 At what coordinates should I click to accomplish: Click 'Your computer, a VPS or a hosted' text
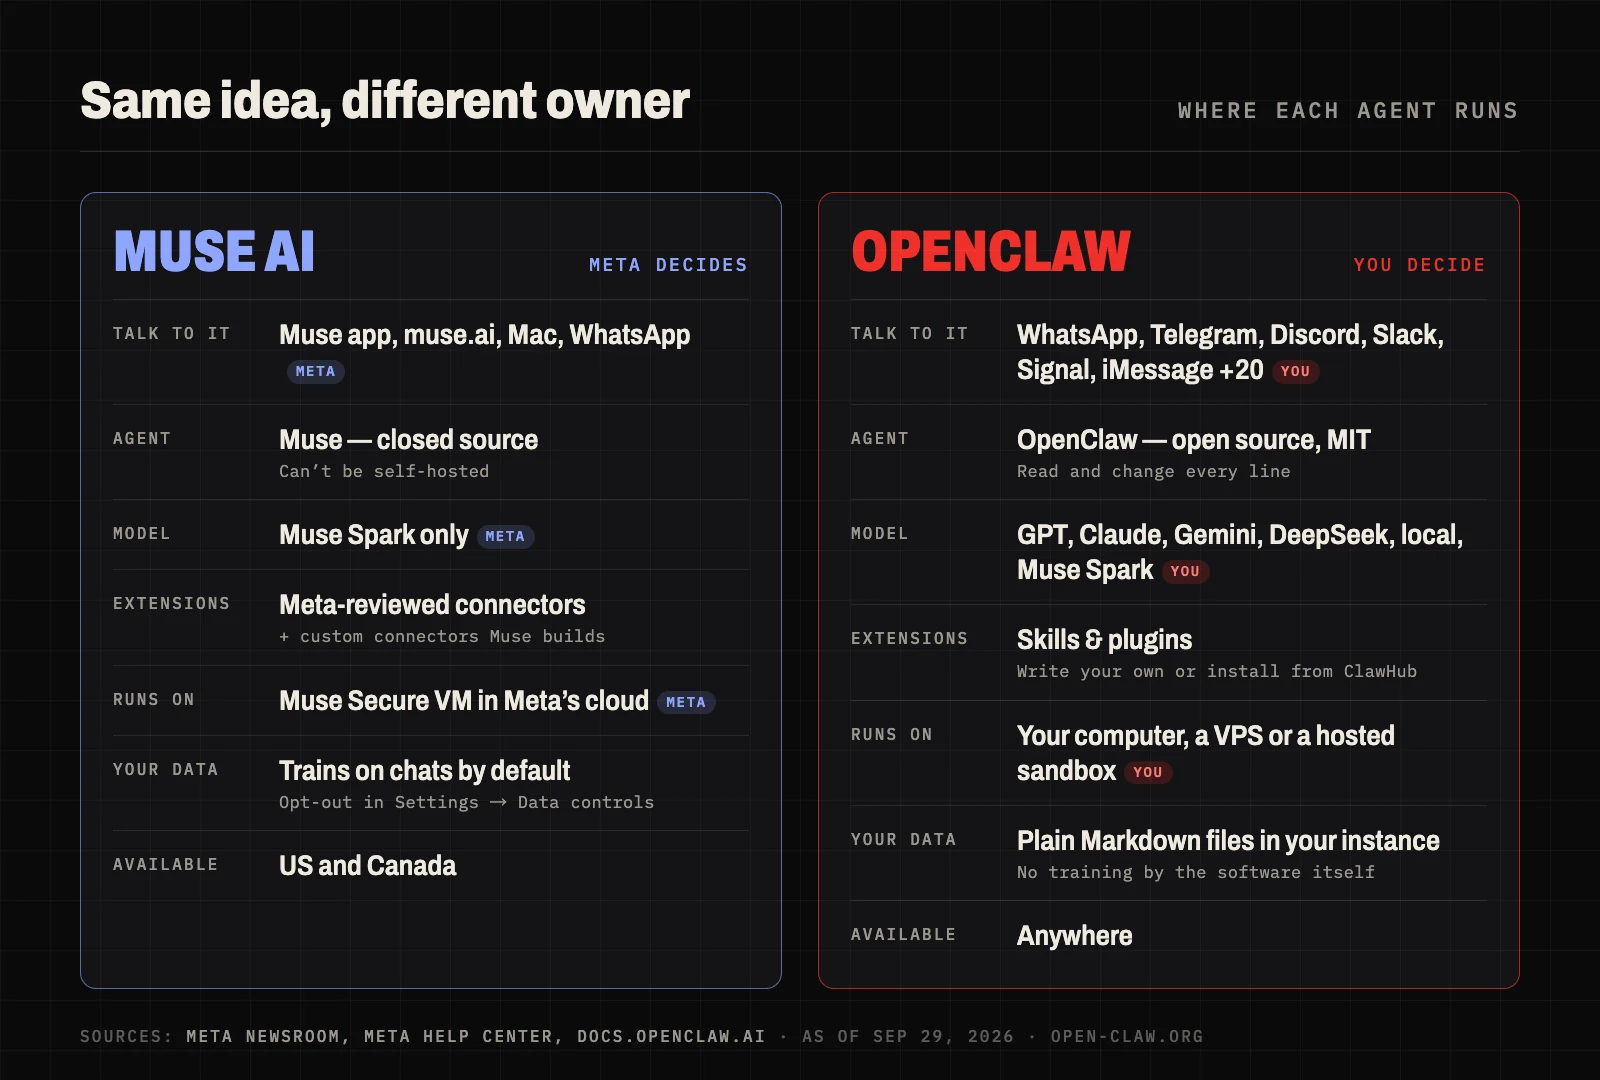point(1205,736)
